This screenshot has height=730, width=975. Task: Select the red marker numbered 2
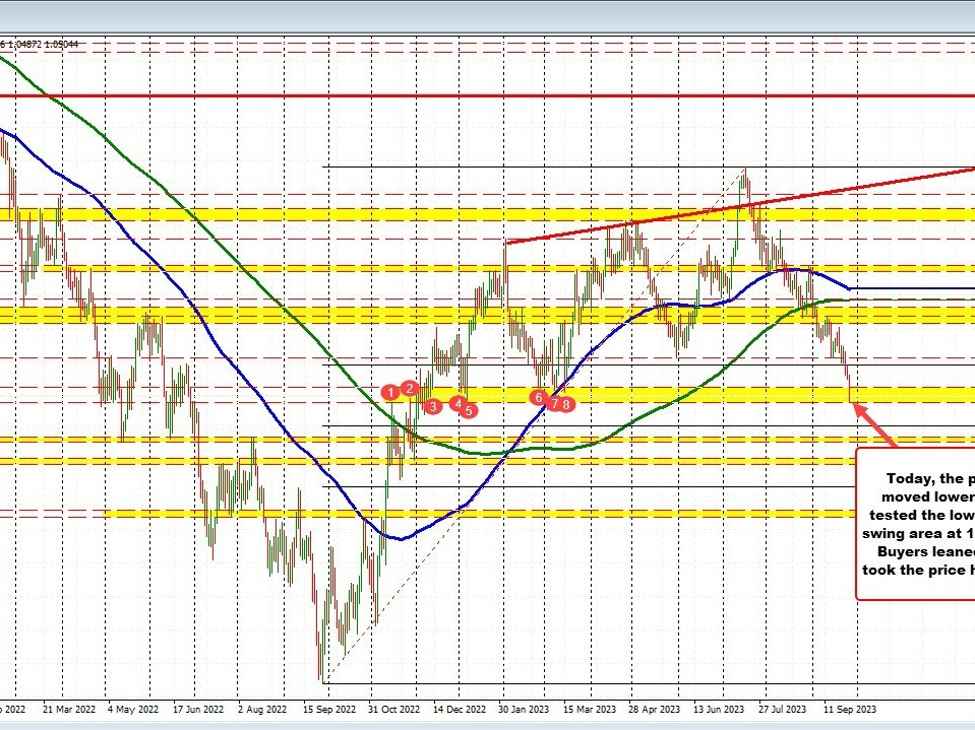[x=409, y=388]
